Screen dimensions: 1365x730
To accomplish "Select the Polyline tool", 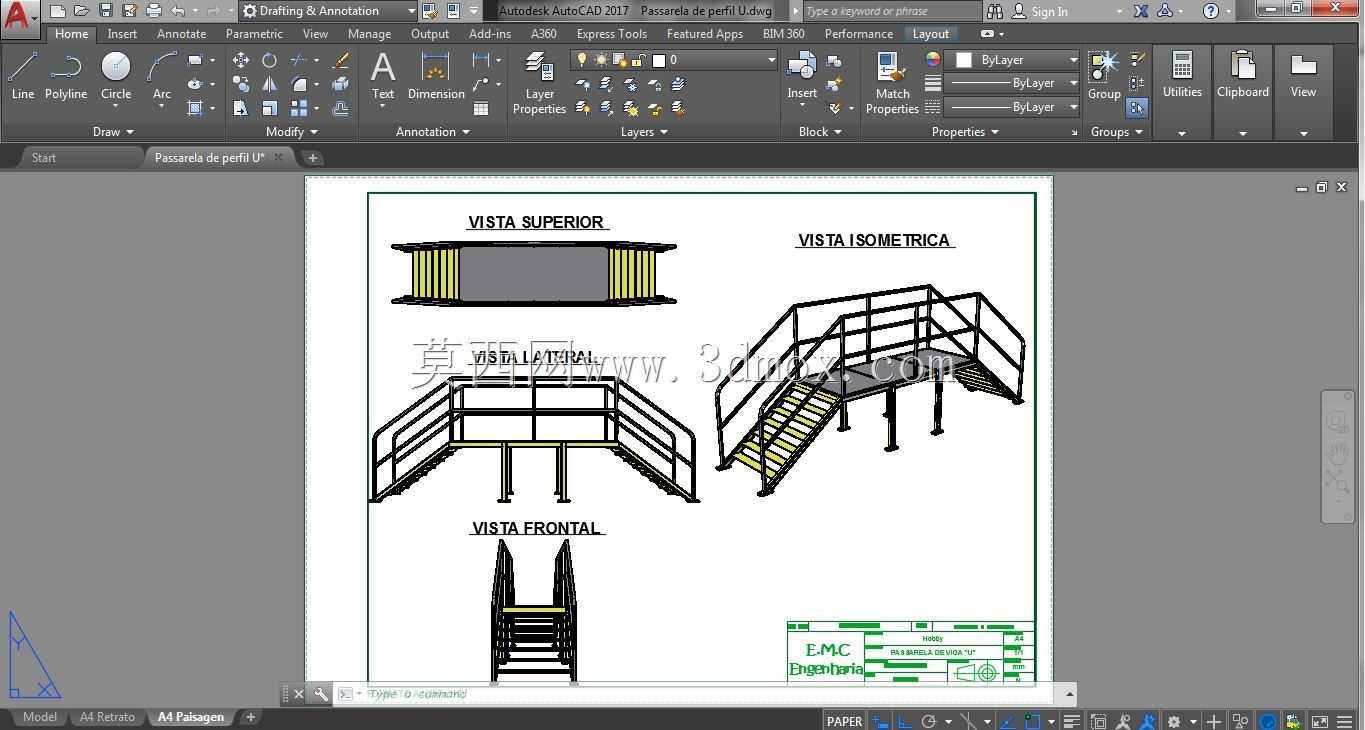I will pyautogui.click(x=65, y=76).
